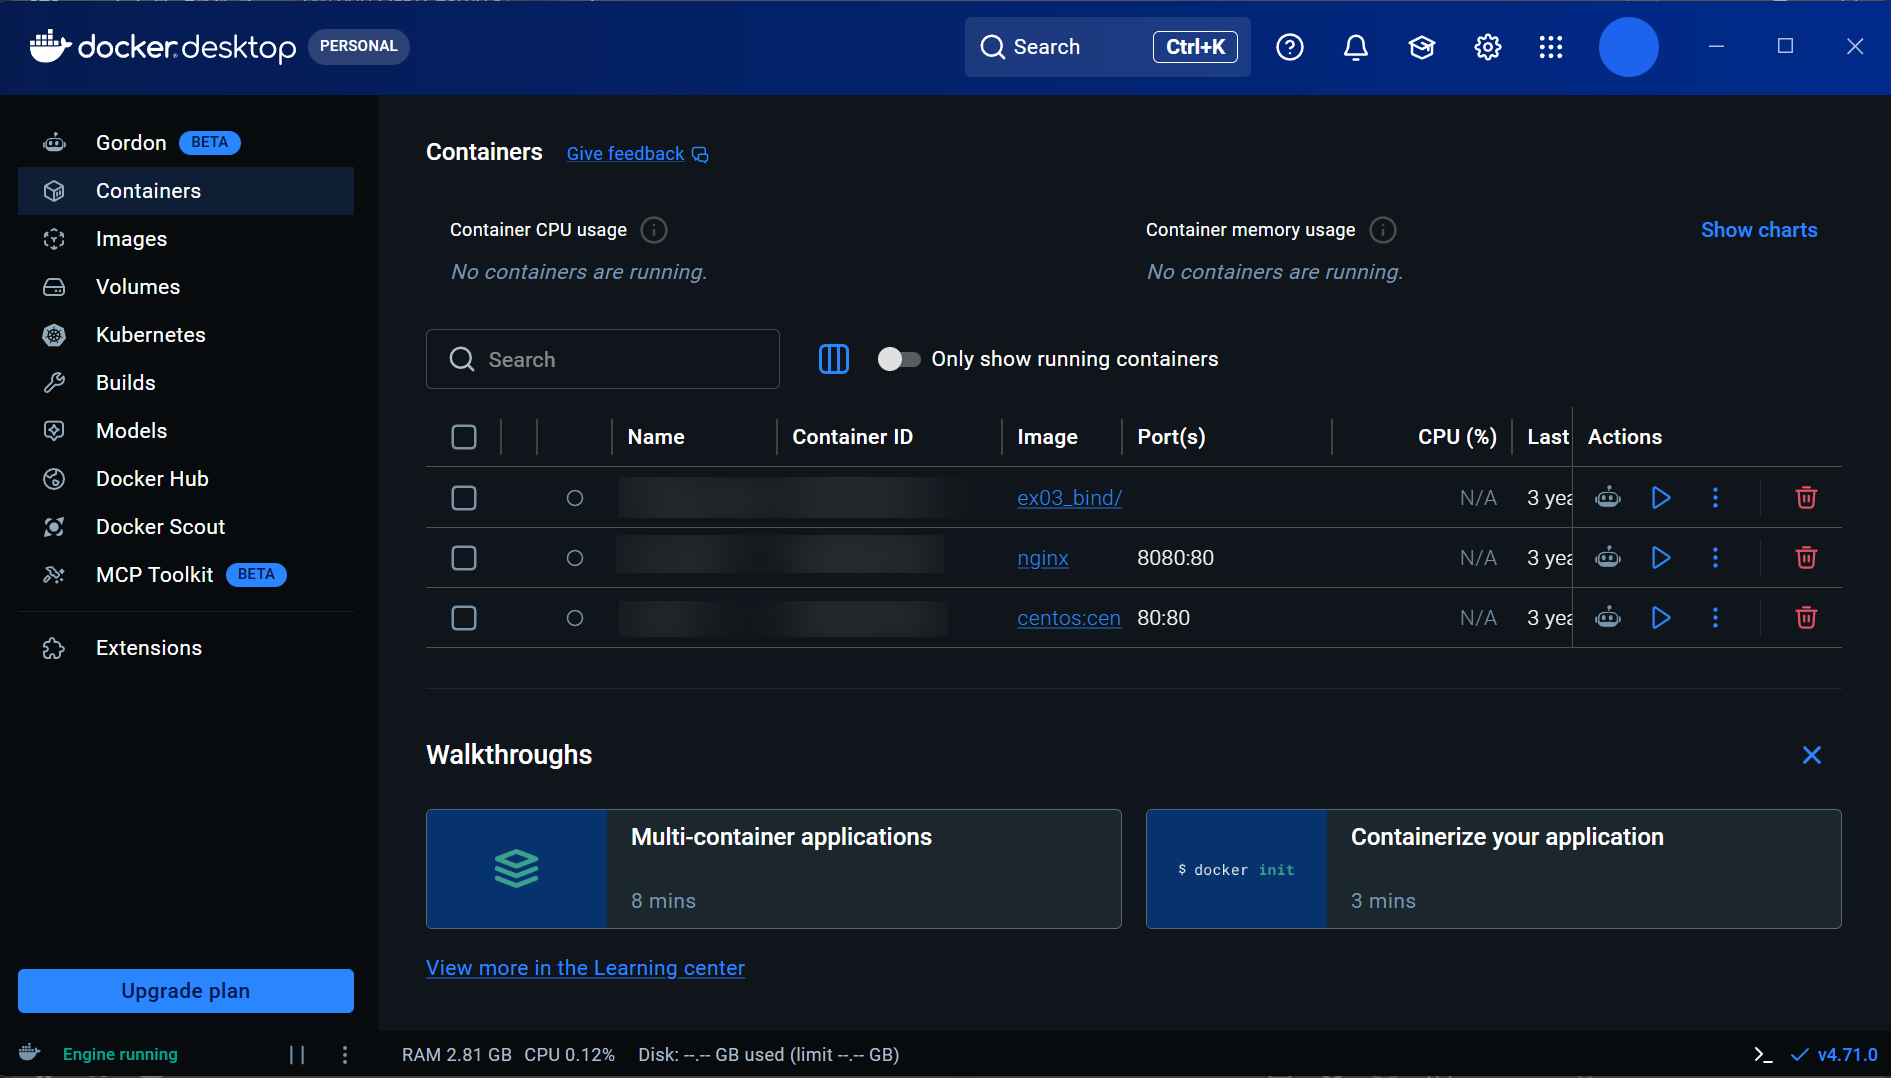Click the containers search field

pos(603,359)
